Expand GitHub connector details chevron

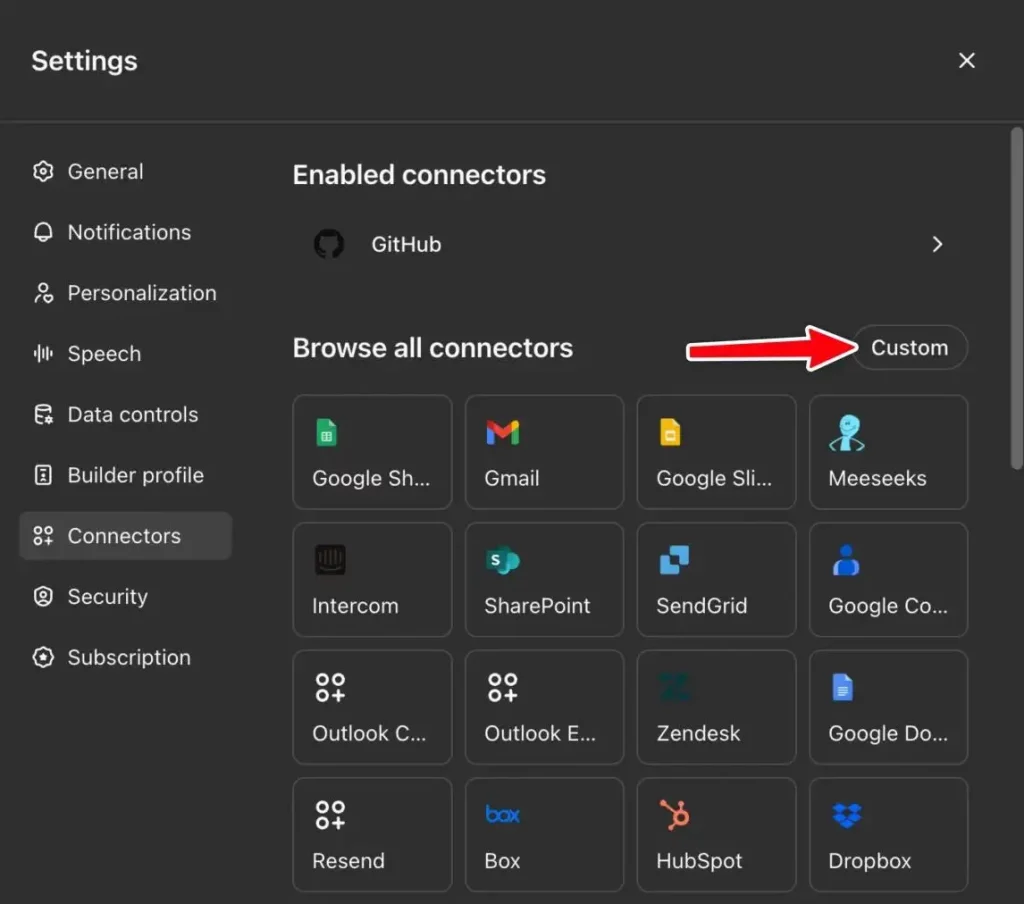(937, 244)
